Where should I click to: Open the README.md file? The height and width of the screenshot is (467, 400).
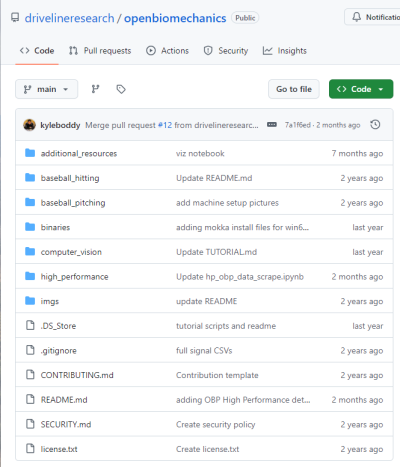(x=64, y=400)
